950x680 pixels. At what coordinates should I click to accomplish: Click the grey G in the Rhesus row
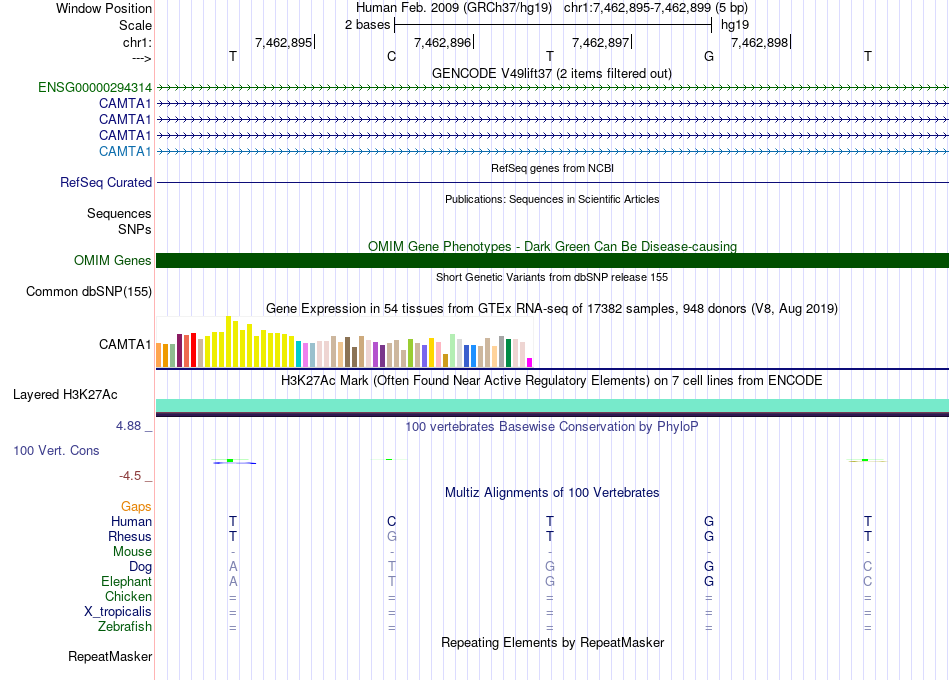coord(392,536)
